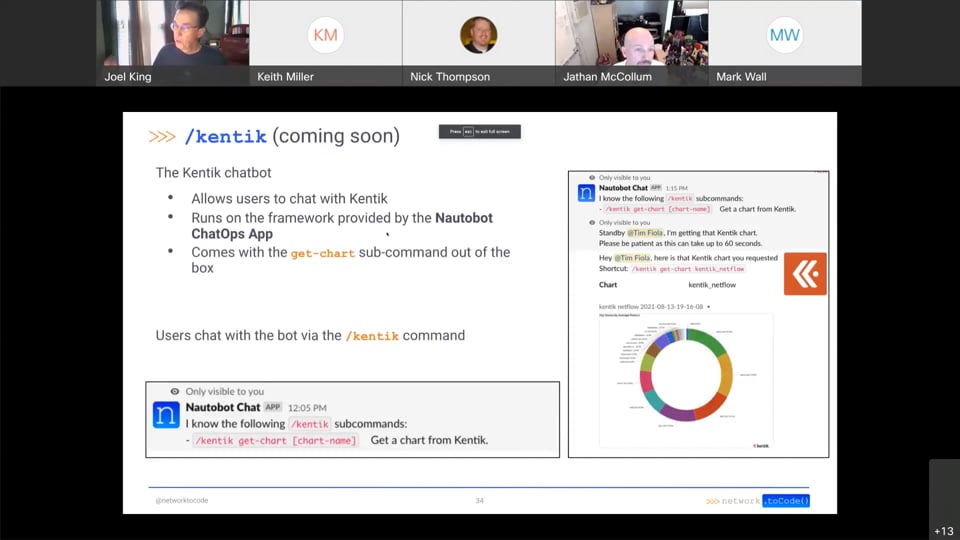Viewport: 960px width, 540px height.
Task: Click the Mark Wall name label
Action: pyautogui.click(x=741, y=77)
